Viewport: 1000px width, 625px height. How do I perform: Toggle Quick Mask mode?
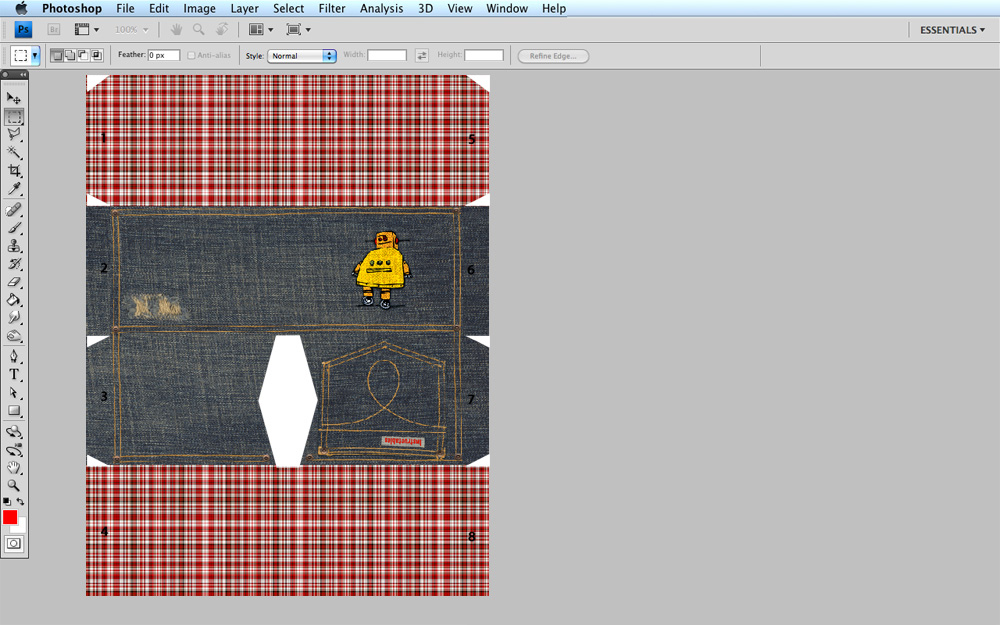14,544
